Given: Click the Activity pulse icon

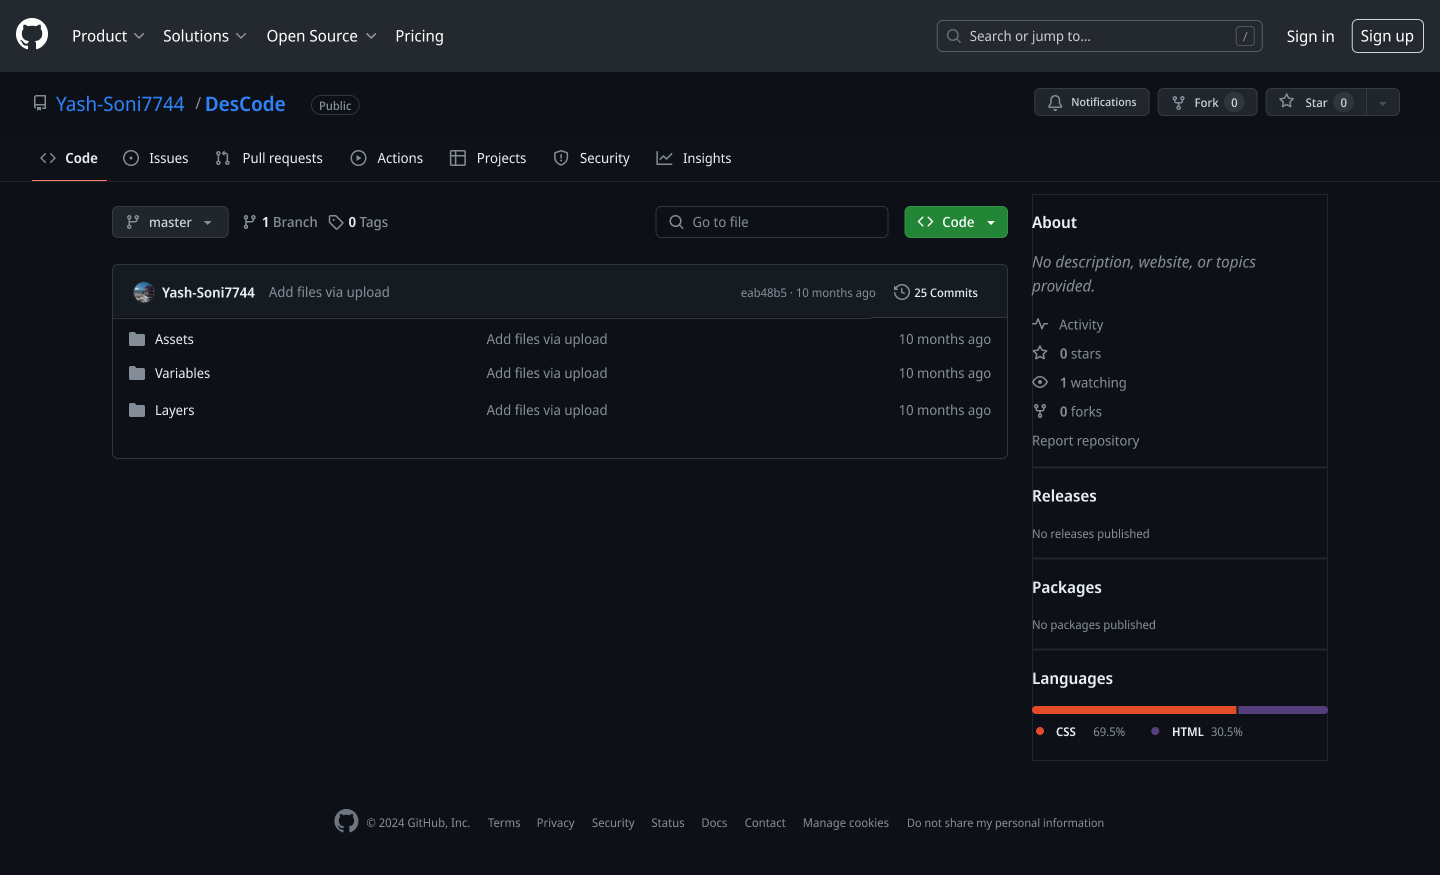Looking at the screenshot, I should [1040, 324].
